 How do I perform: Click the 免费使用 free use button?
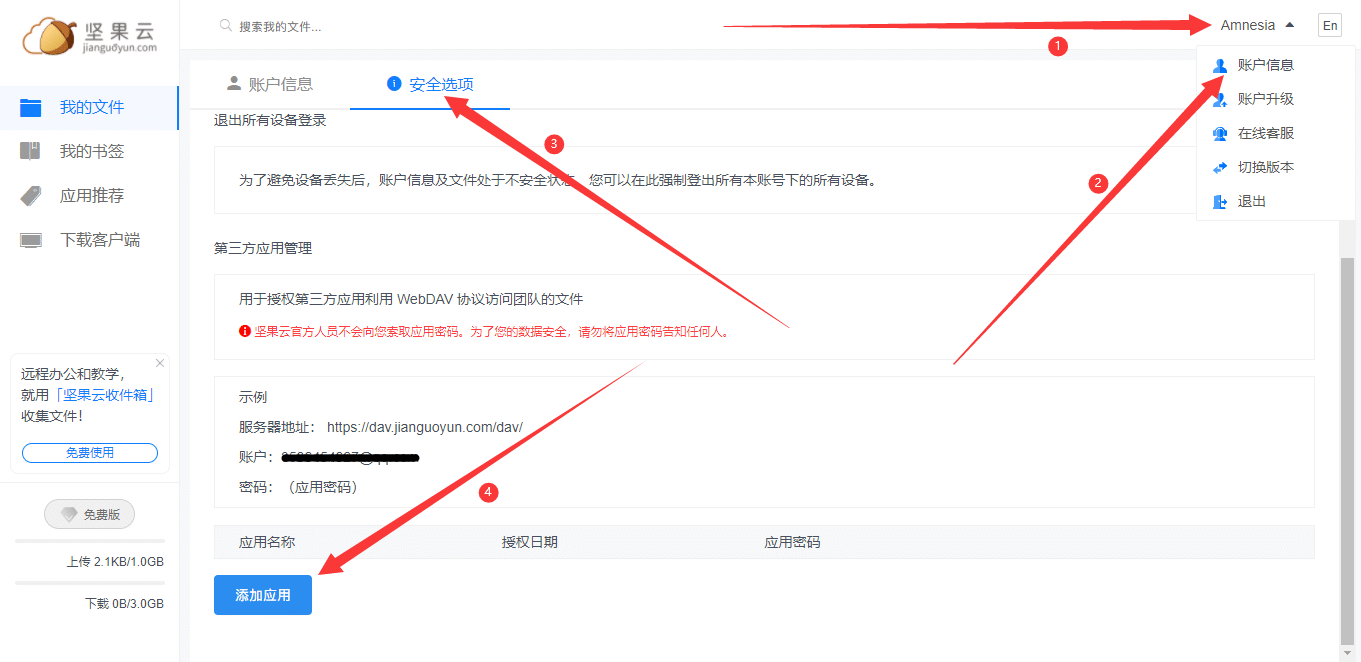88,452
